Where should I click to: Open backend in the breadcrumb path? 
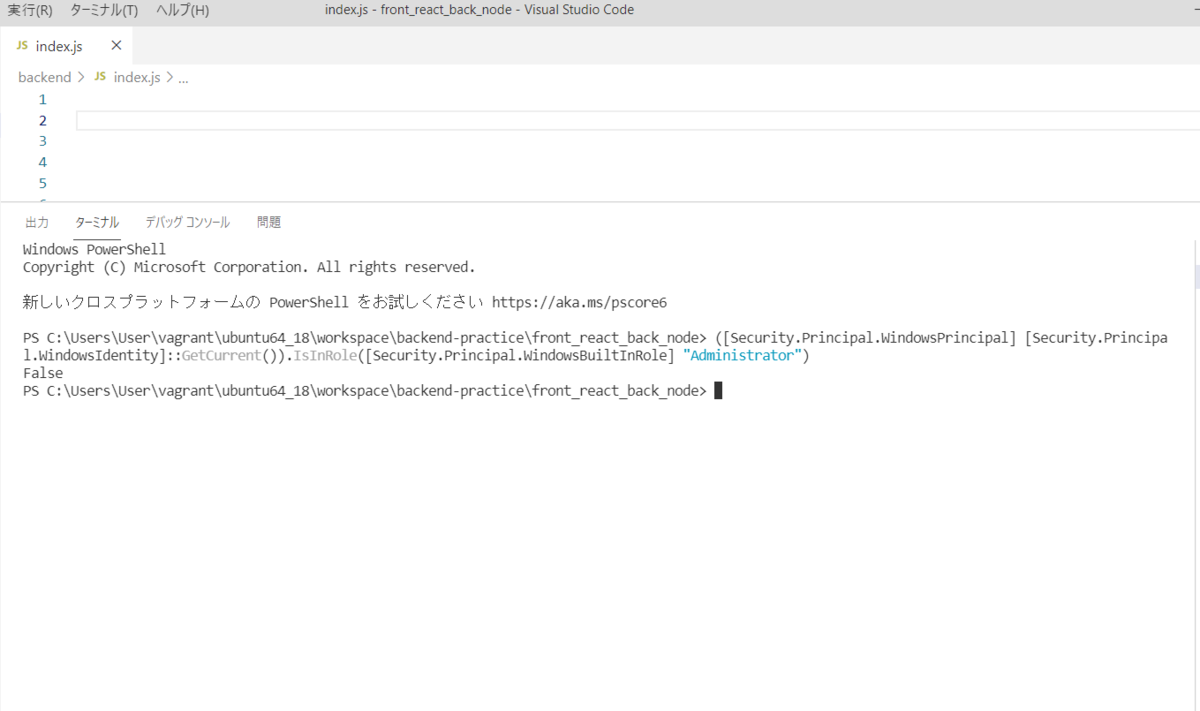(44, 77)
